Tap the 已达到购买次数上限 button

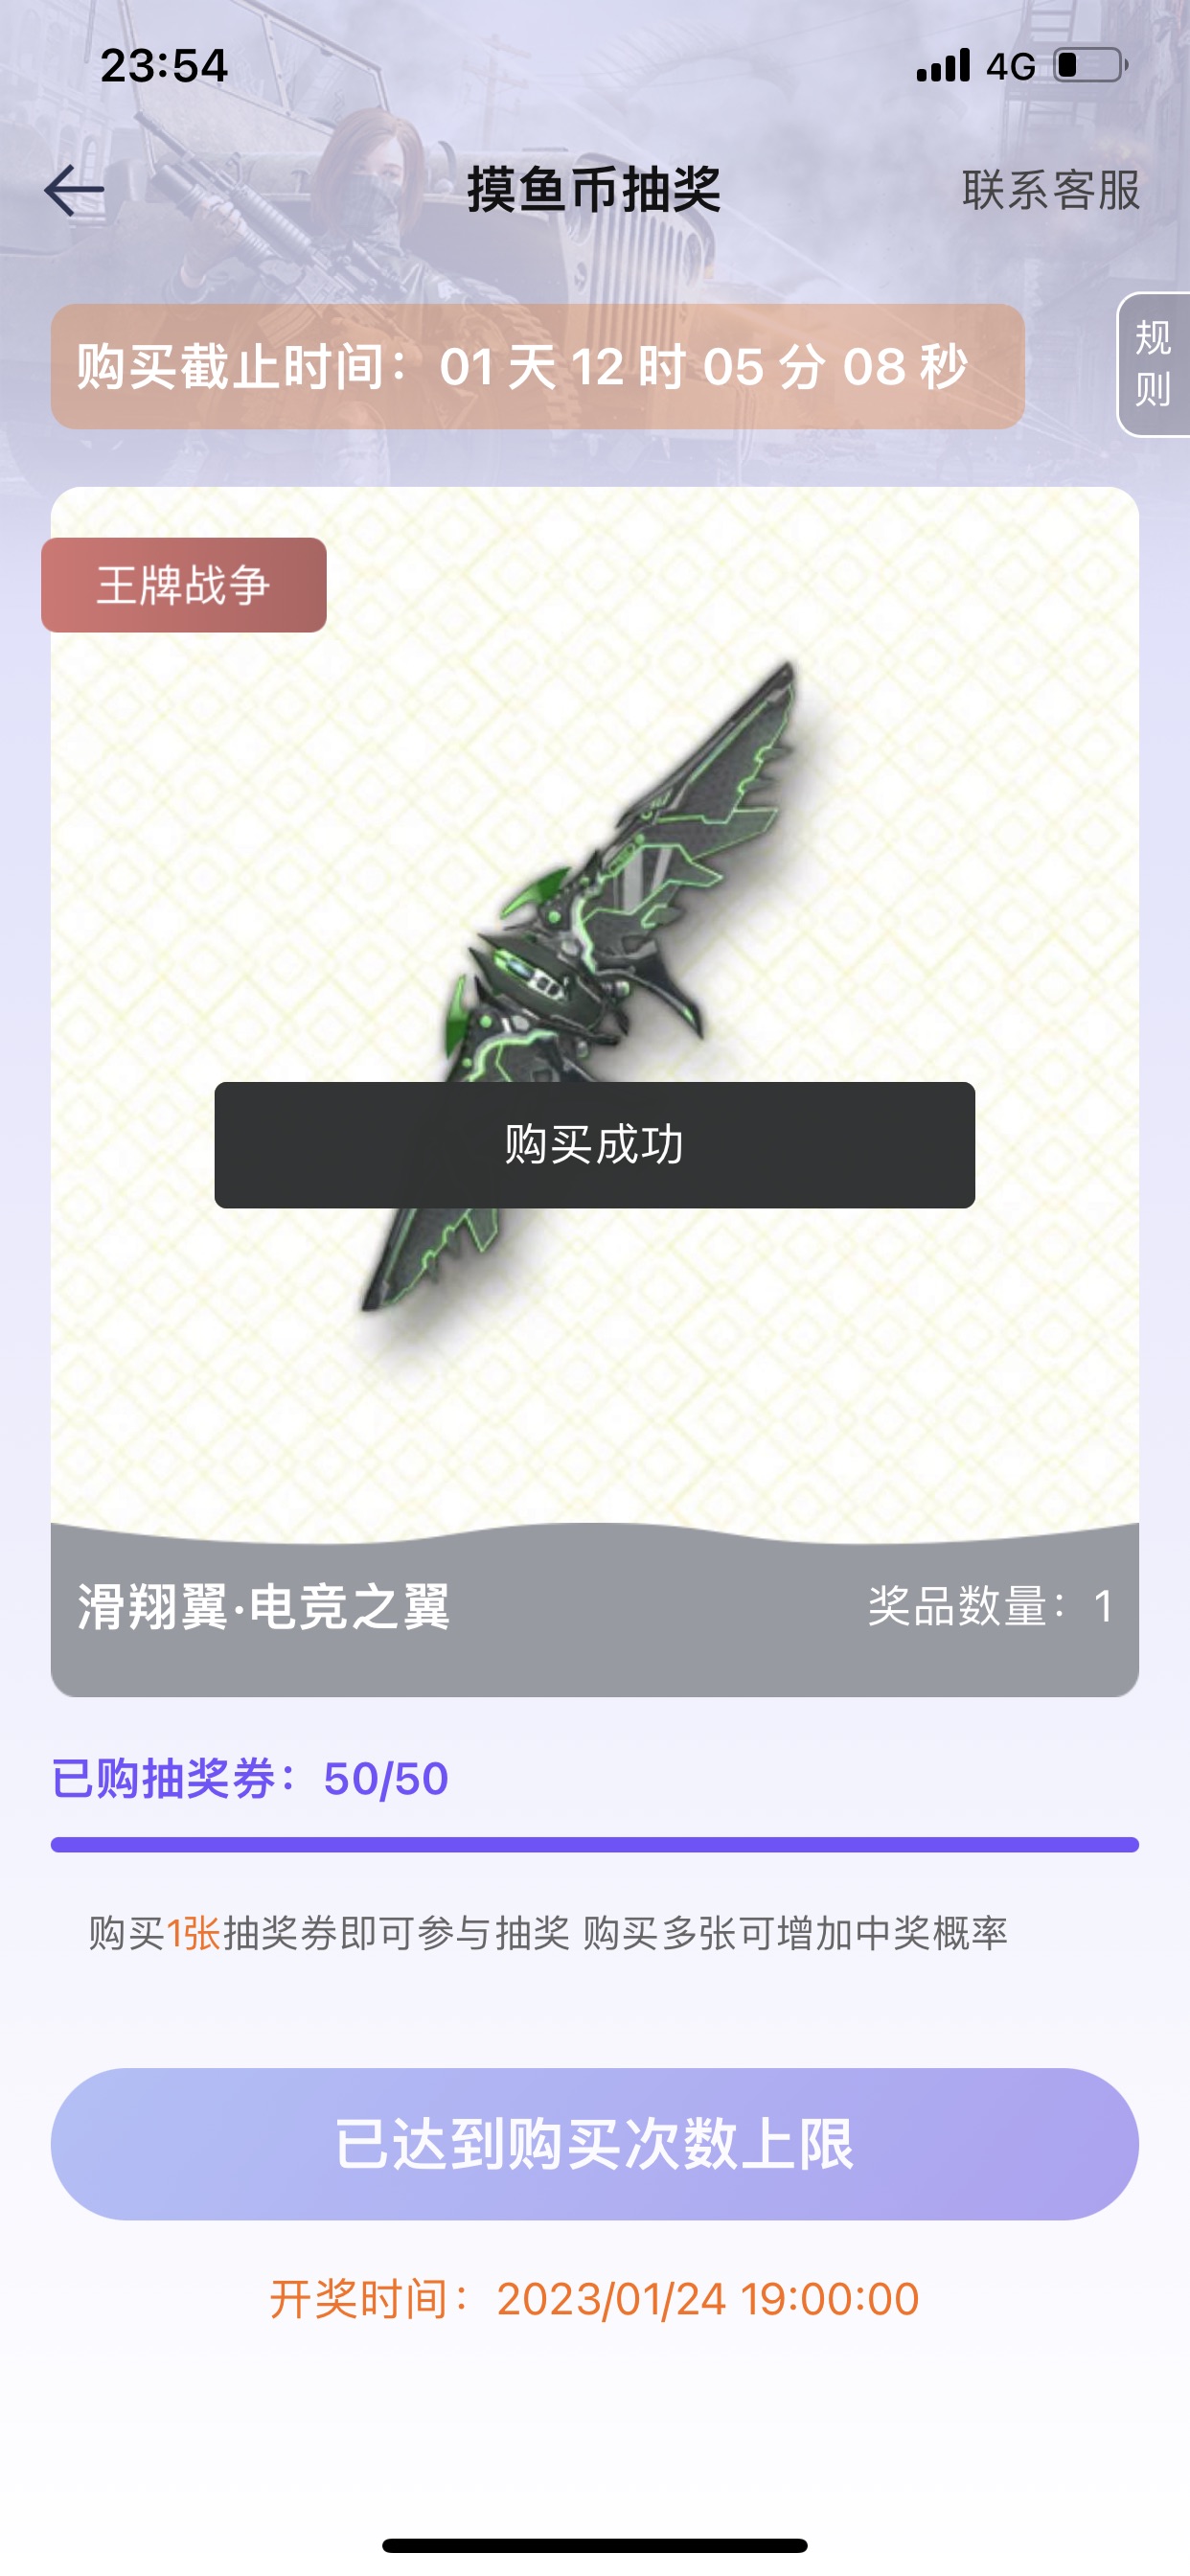click(x=594, y=2144)
